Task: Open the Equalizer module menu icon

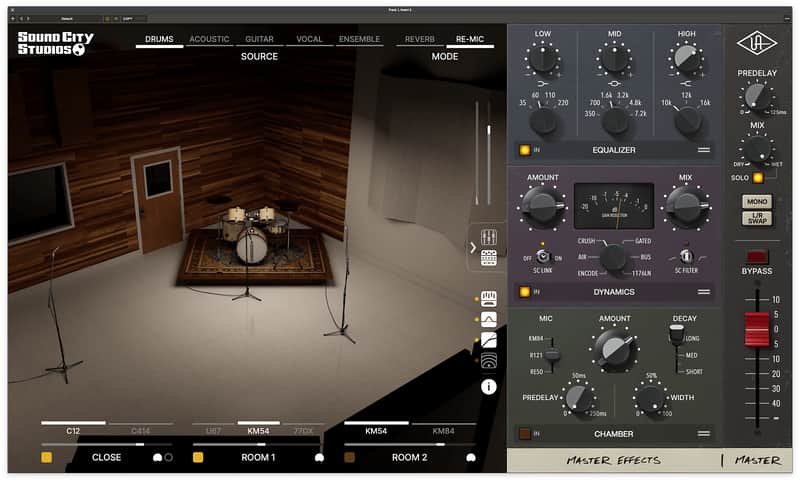Action: click(x=704, y=150)
